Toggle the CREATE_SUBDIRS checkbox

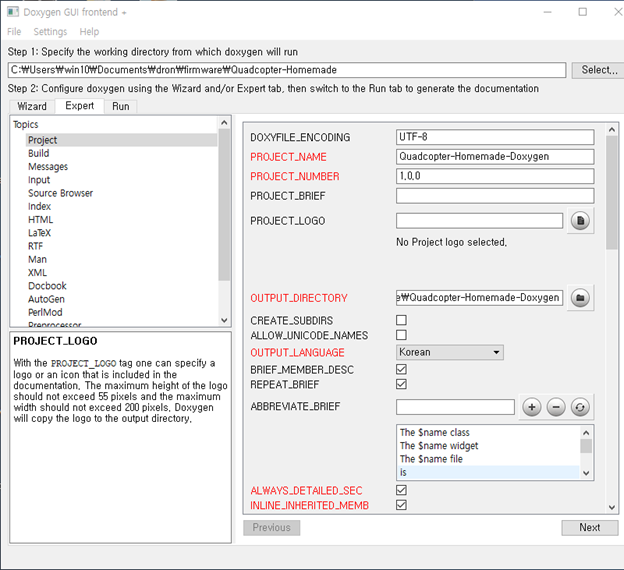tap(401, 320)
